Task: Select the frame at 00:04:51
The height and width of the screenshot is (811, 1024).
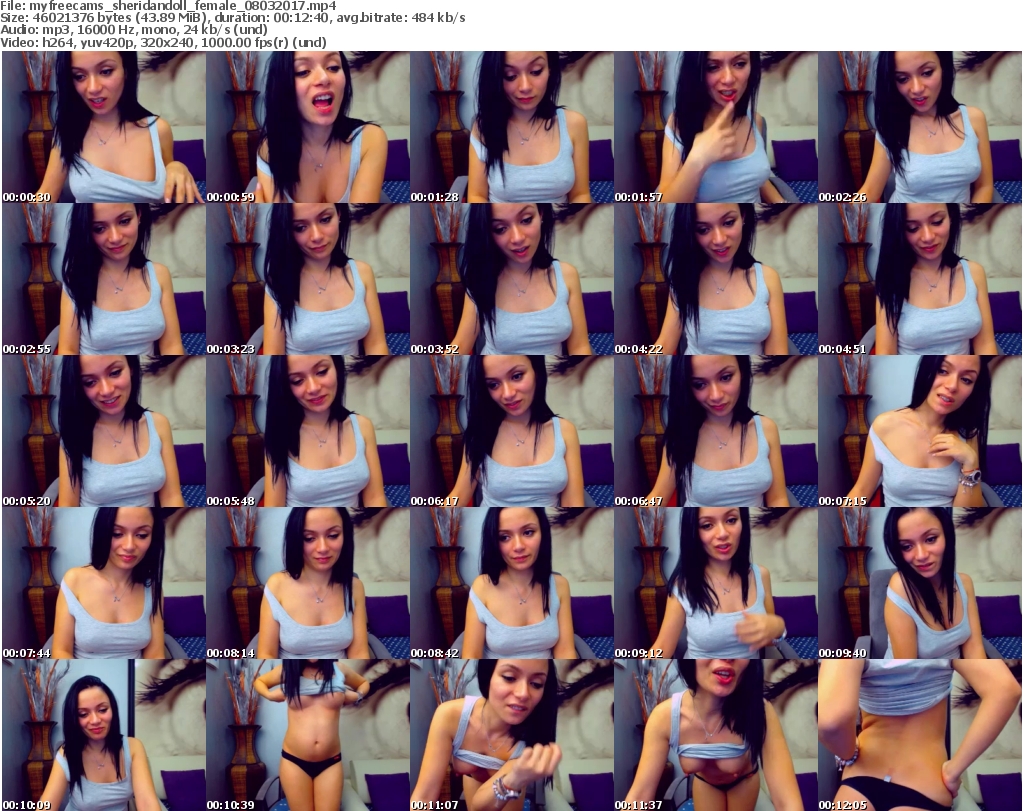Action: (x=920, y=279)
